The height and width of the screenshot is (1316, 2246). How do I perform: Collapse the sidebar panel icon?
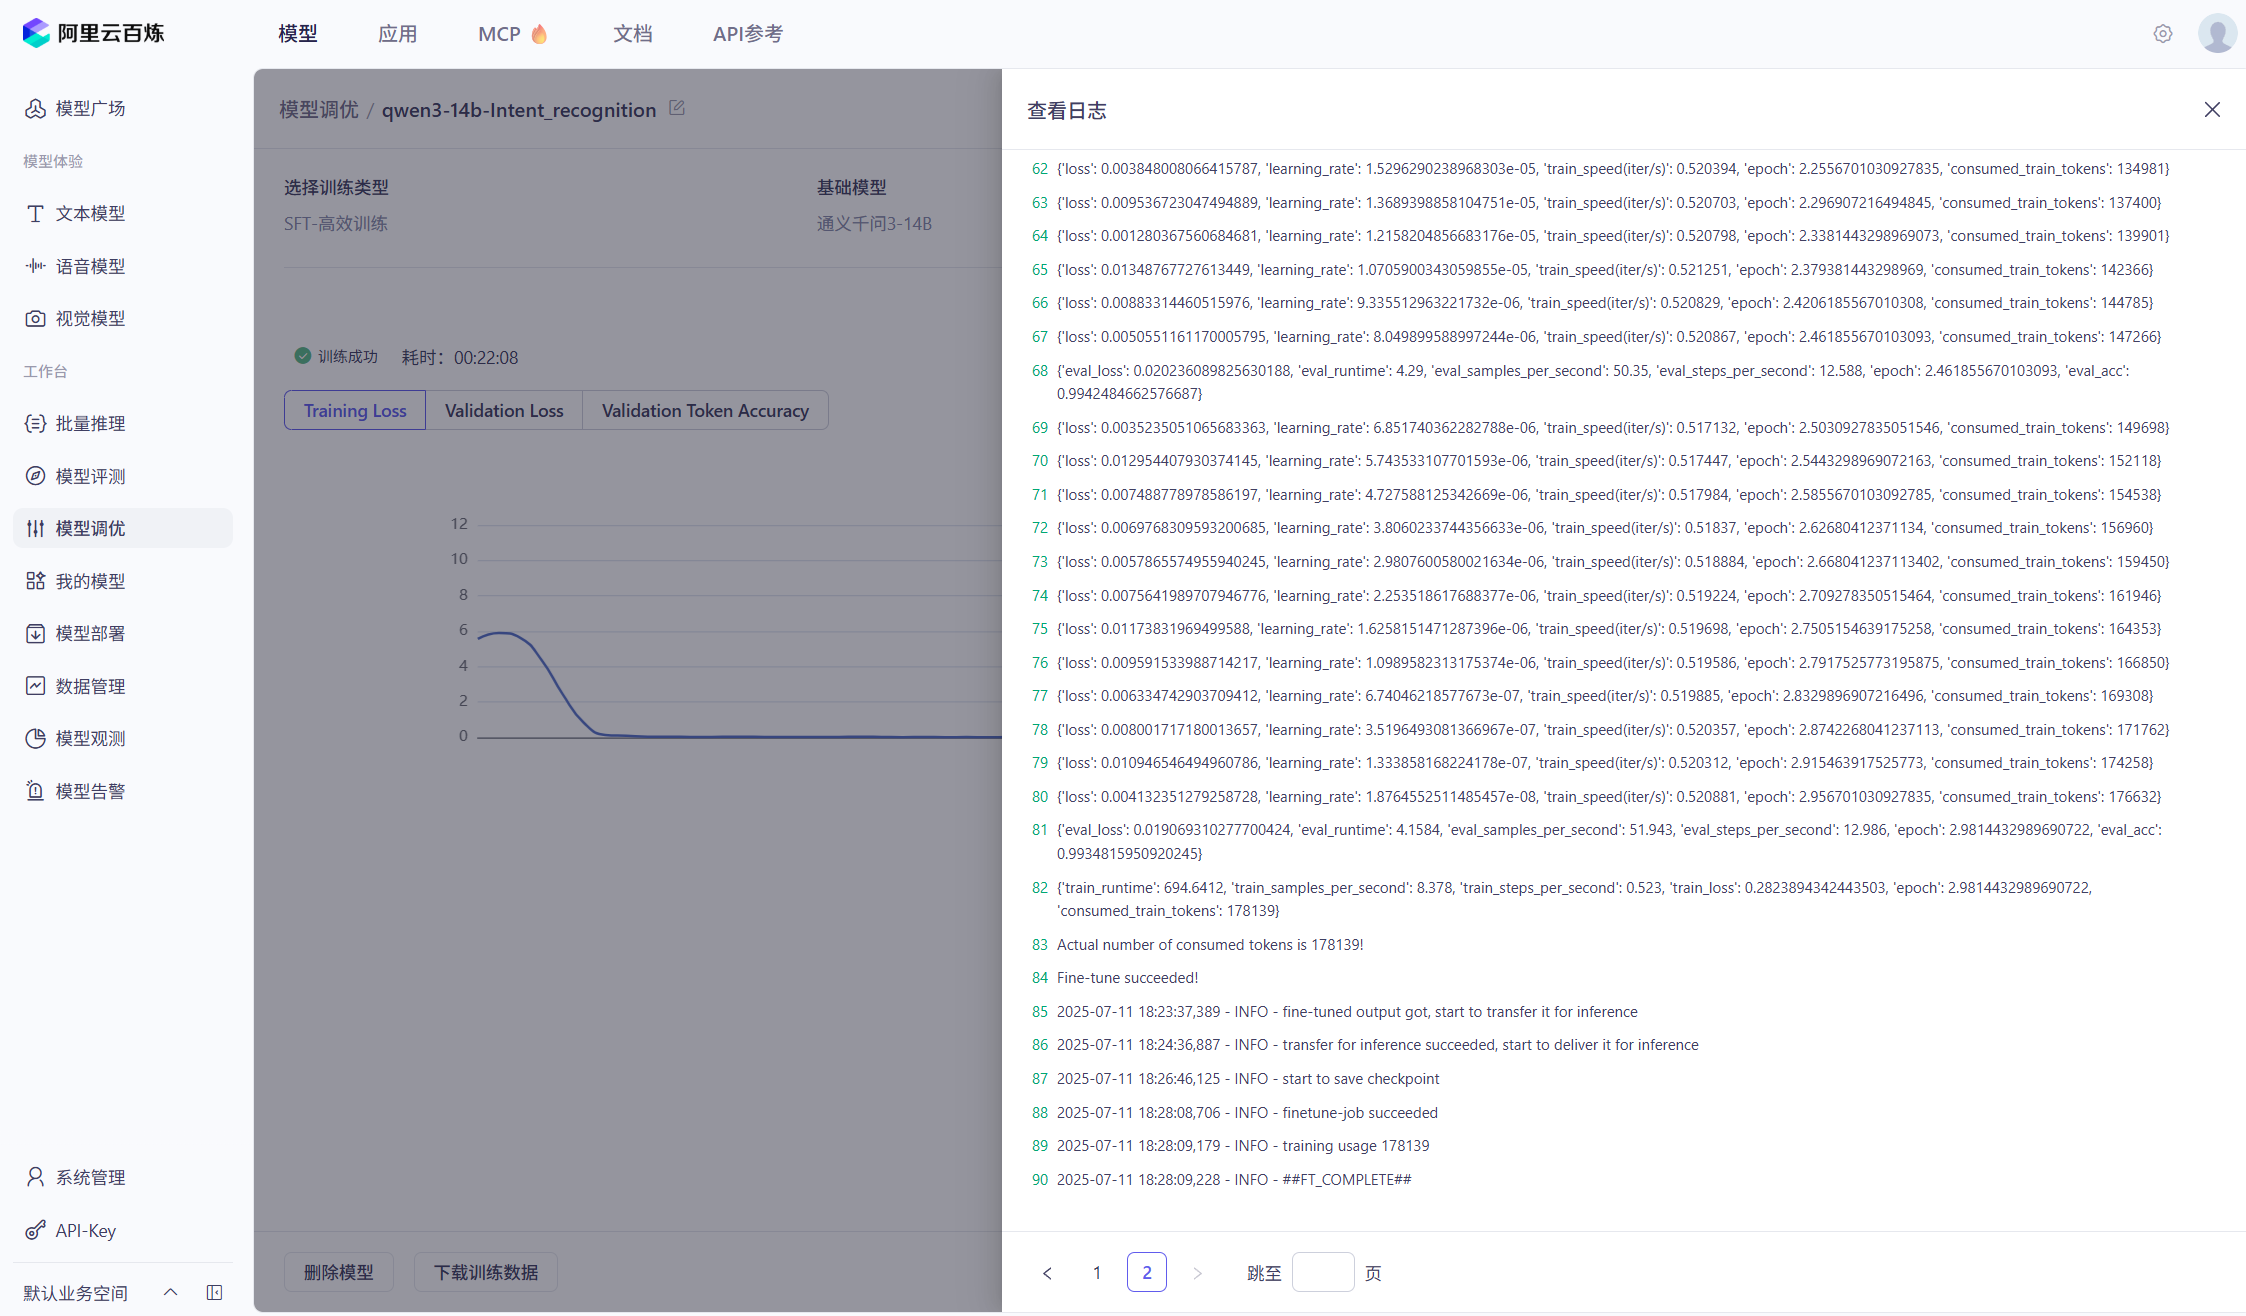click(x=214, y=1292)
